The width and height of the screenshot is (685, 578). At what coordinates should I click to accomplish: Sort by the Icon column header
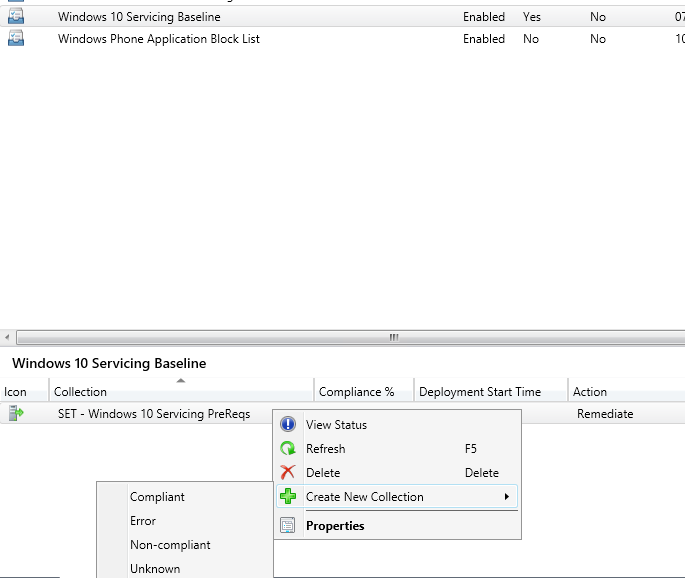24,390
